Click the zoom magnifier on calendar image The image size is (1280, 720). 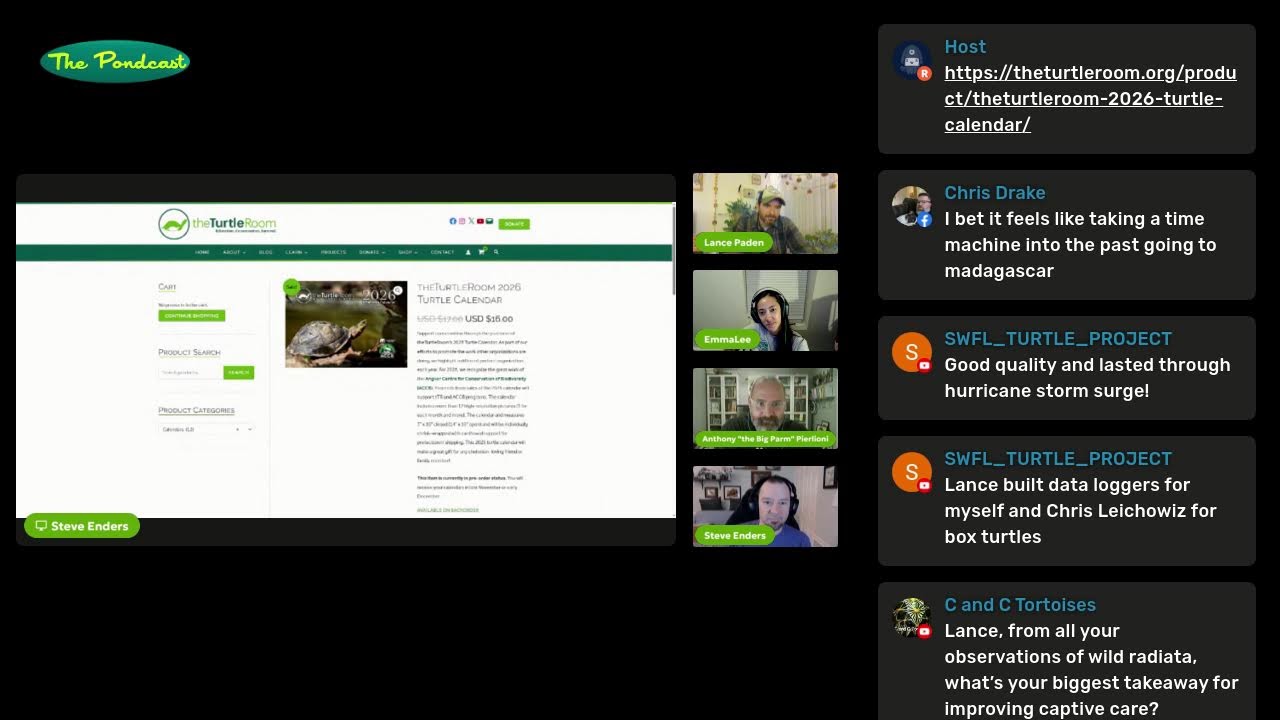397,291
